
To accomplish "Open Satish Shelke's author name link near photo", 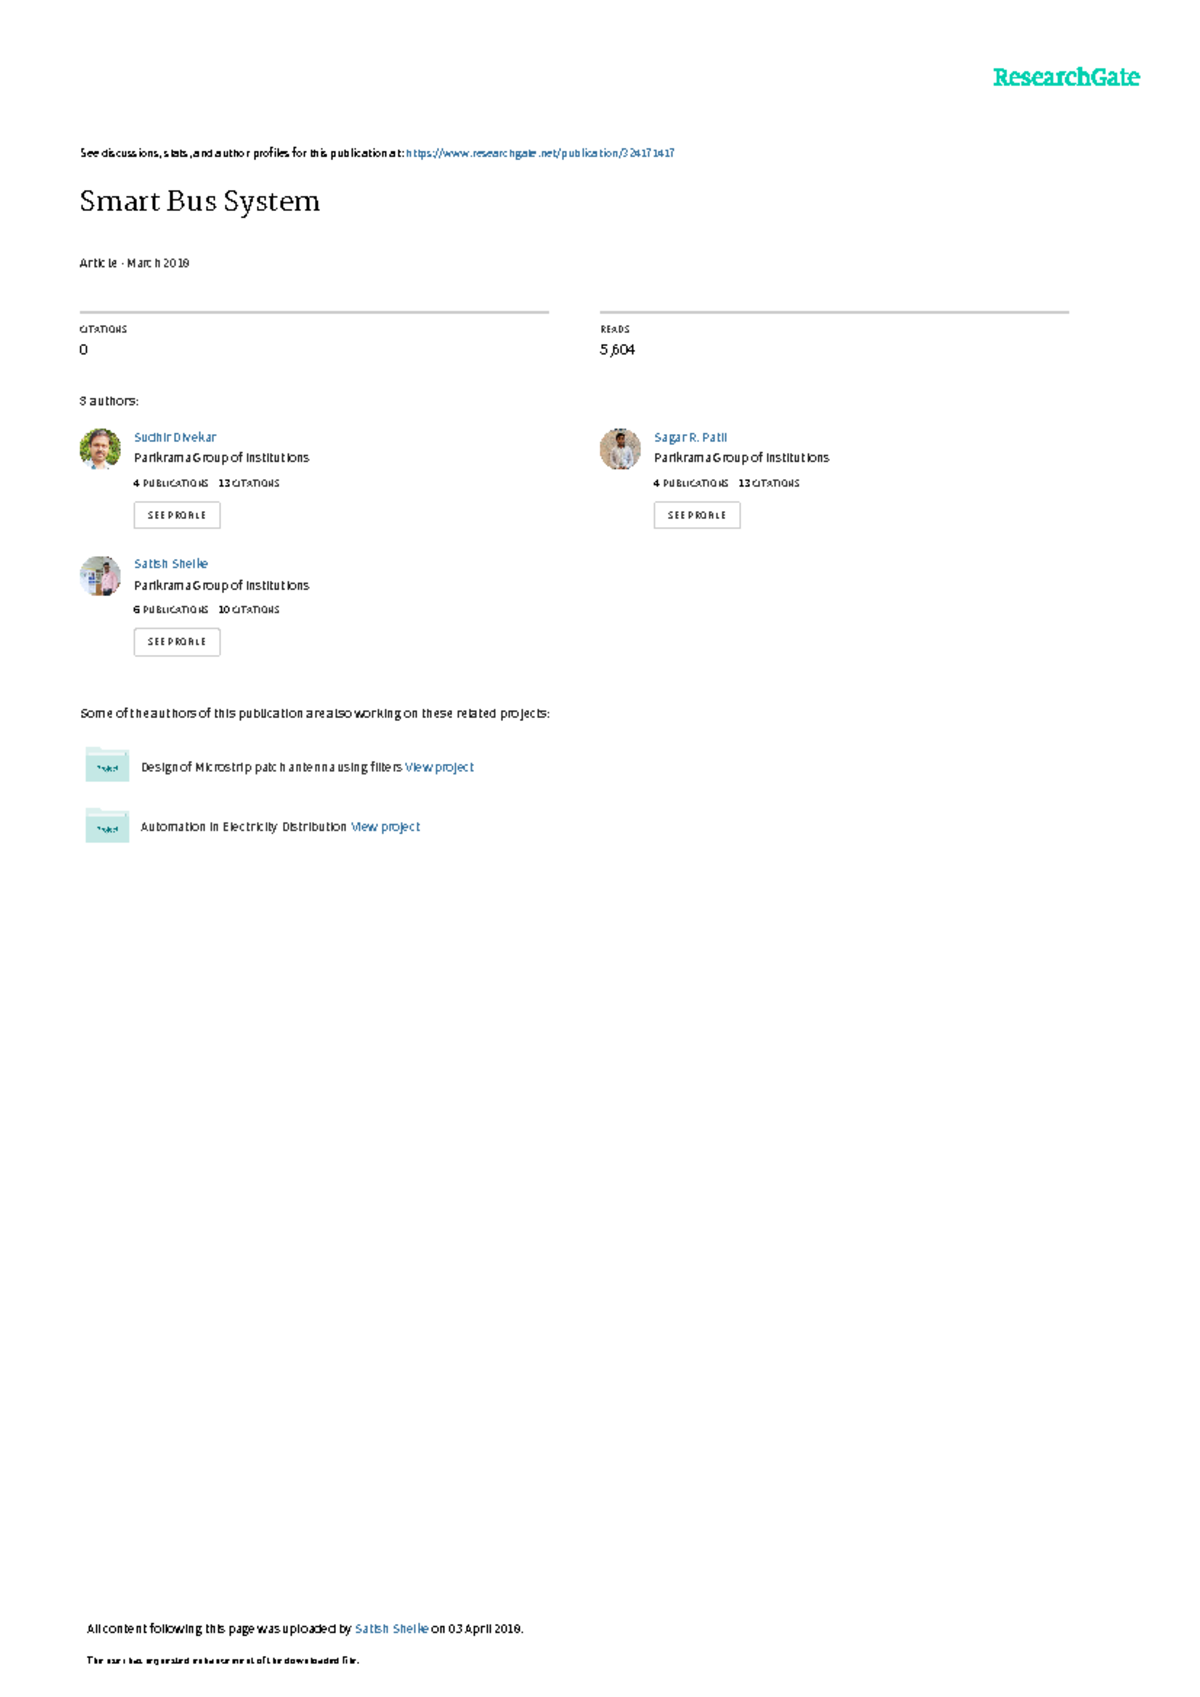I will (171, 564).
